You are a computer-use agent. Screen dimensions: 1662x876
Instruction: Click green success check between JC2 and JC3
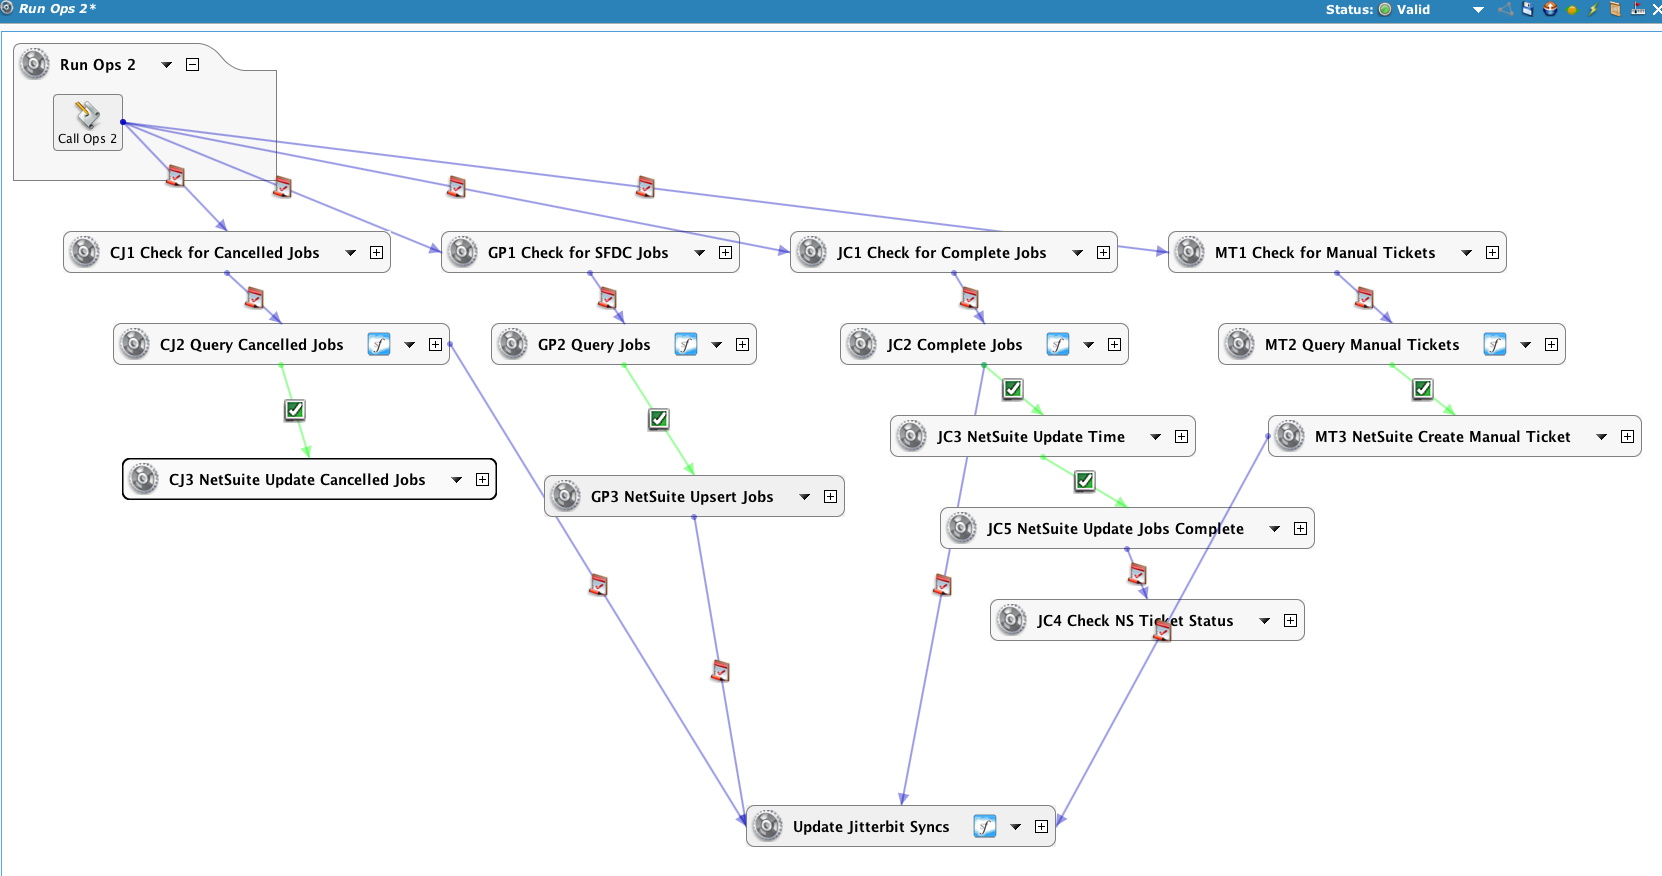coord(1013,389)
